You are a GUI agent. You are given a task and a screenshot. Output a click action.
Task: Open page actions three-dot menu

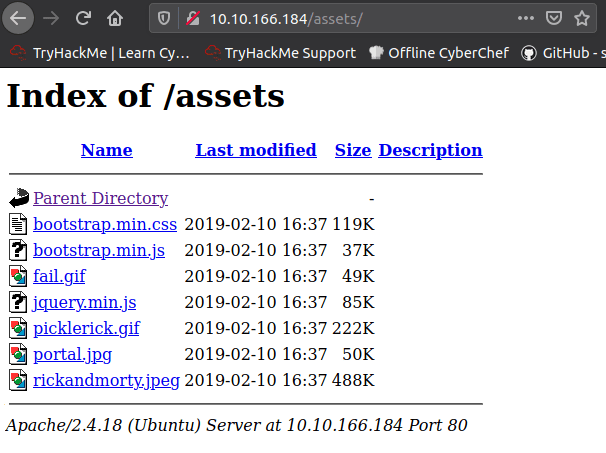[x=526, y=18]
